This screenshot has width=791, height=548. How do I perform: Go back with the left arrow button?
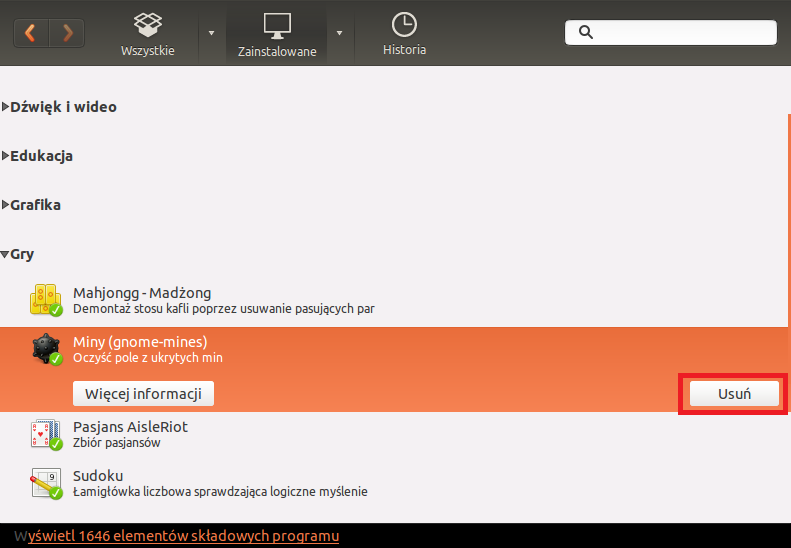[x=31, y=33]
